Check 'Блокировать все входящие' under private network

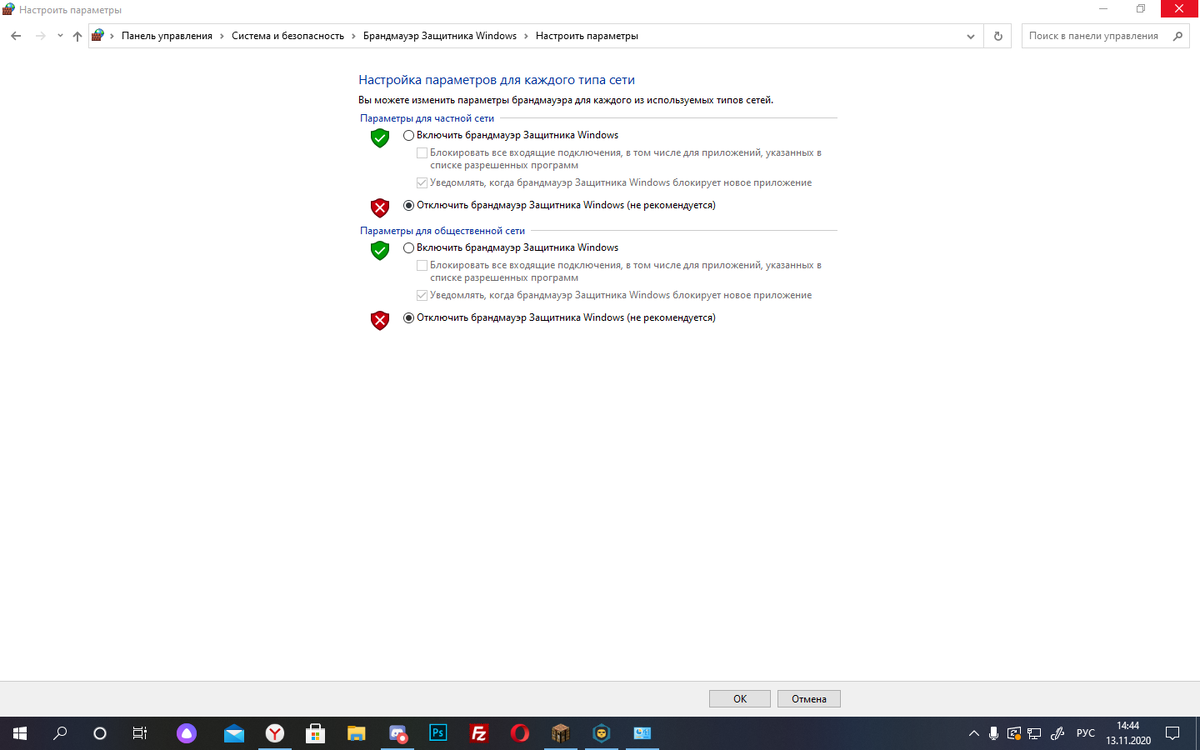tap(422, 153)
